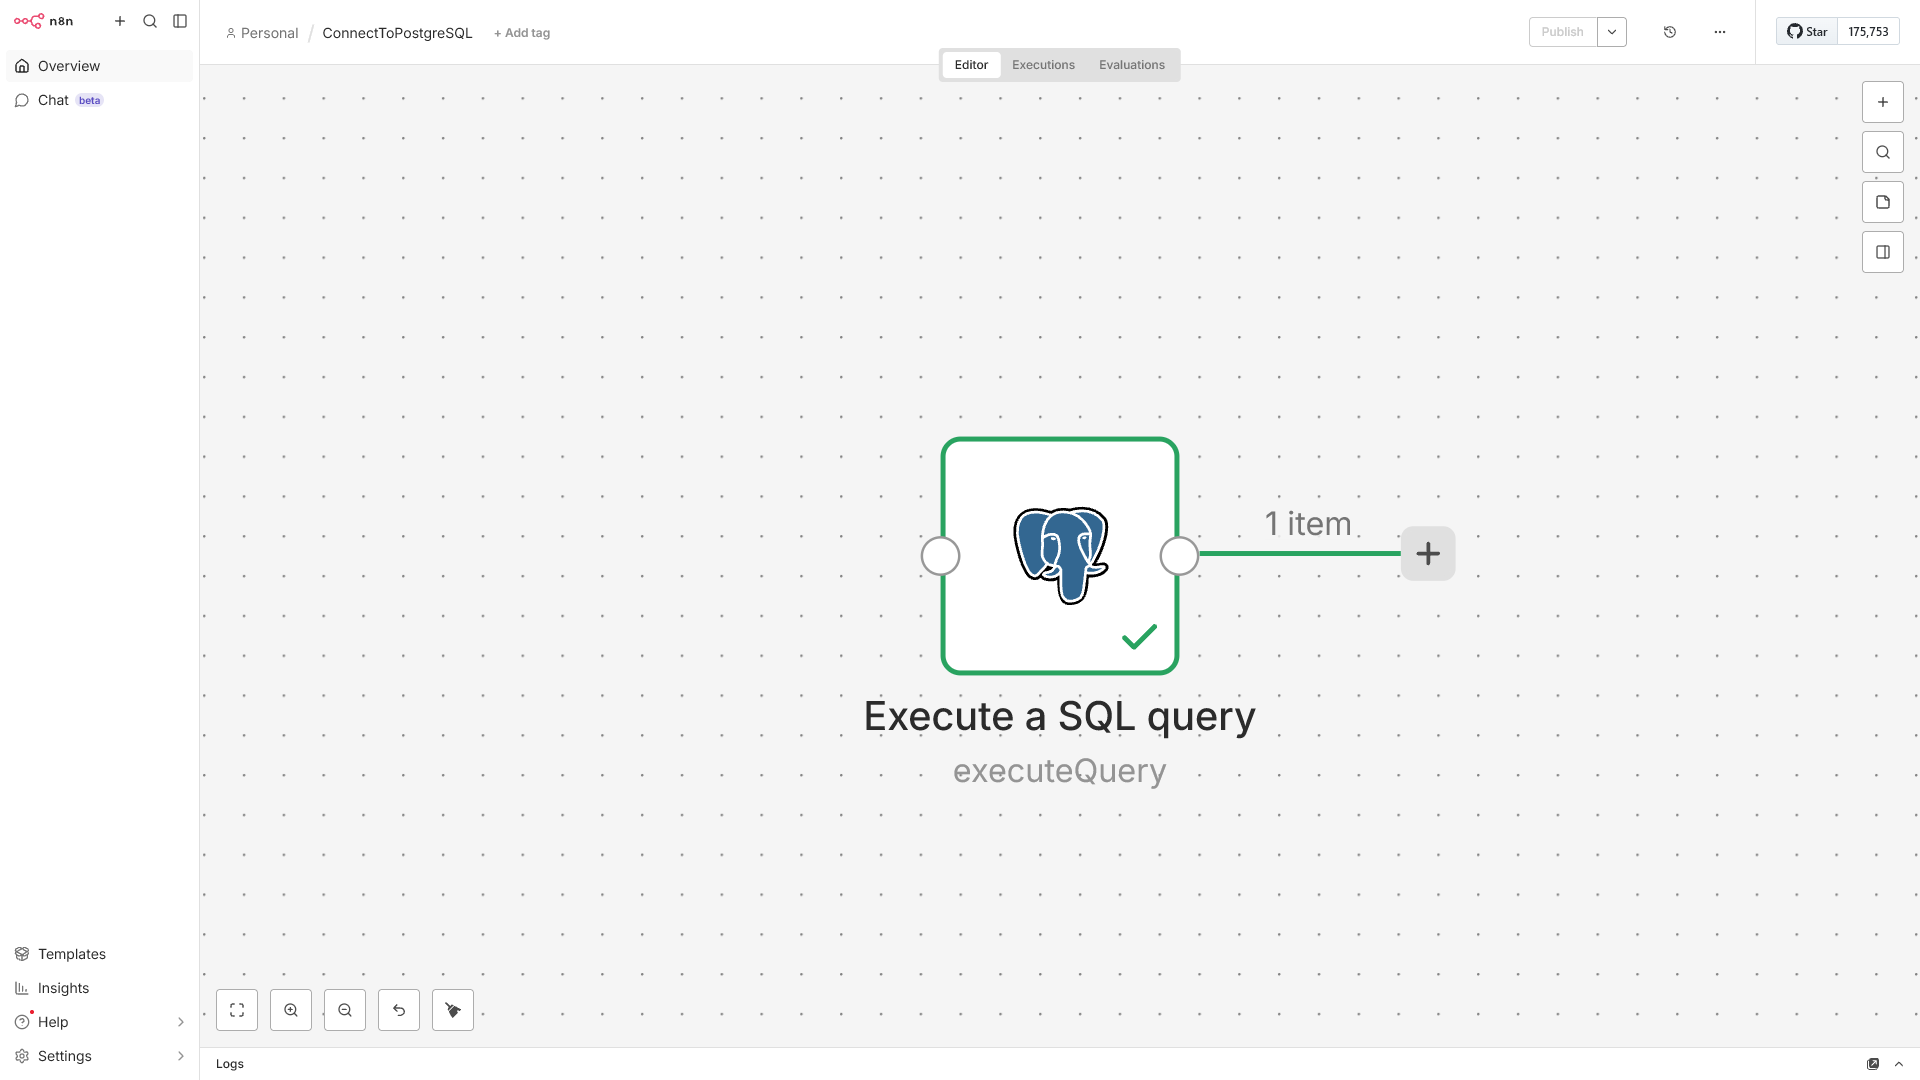This screenshot has height=1080, width=1920.
Task: Expand the Logs panel chevron
Action: (1898, 1064)
